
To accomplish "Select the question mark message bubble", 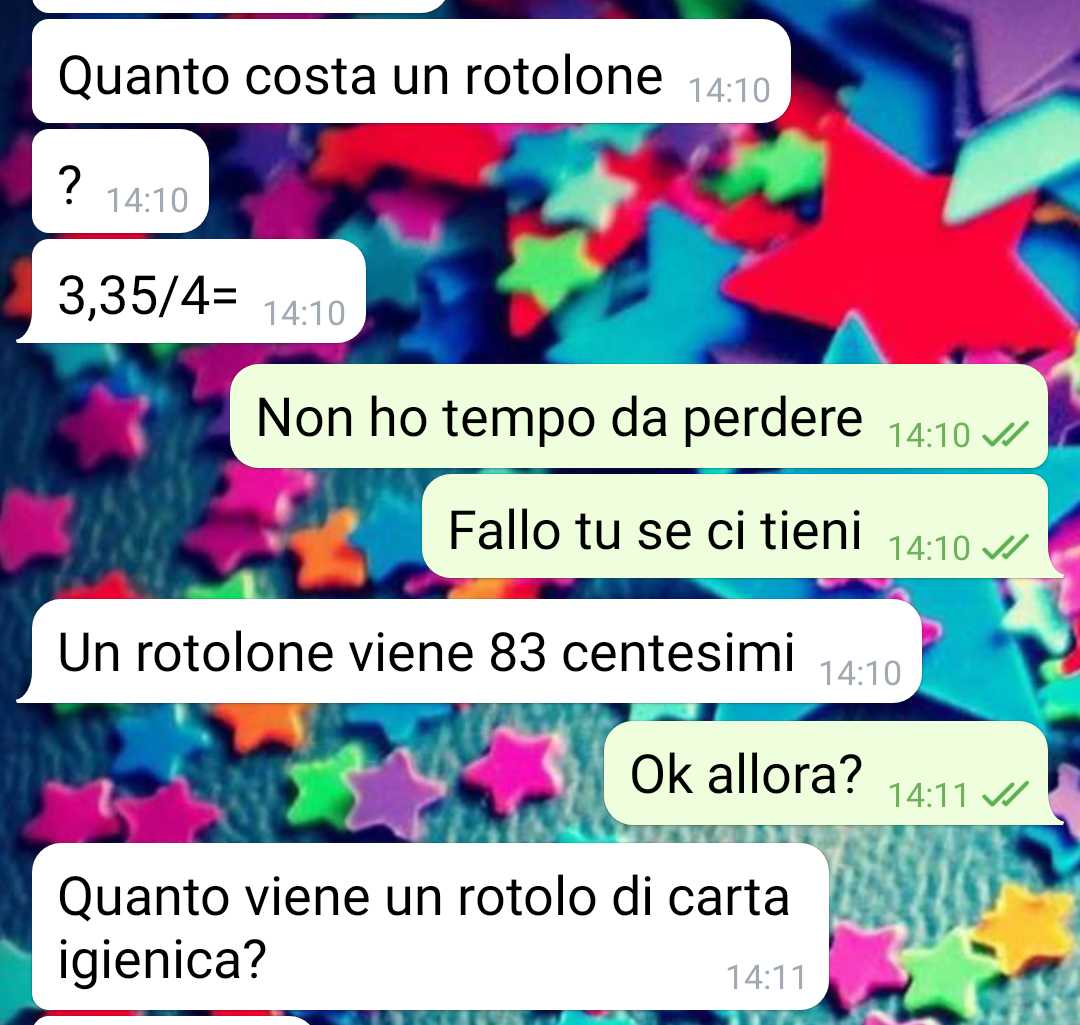I will [120, 180].
